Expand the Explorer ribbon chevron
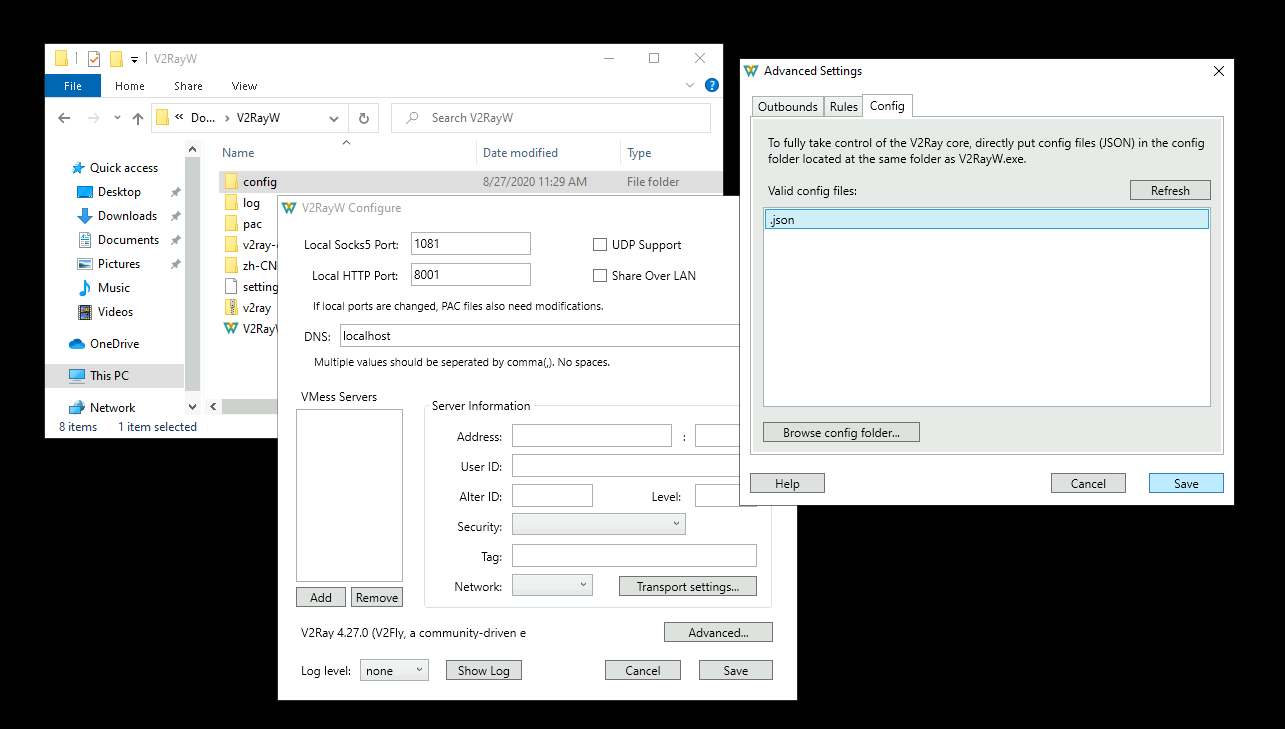This screenshot has width=1285, height=729. coord(691,86)
